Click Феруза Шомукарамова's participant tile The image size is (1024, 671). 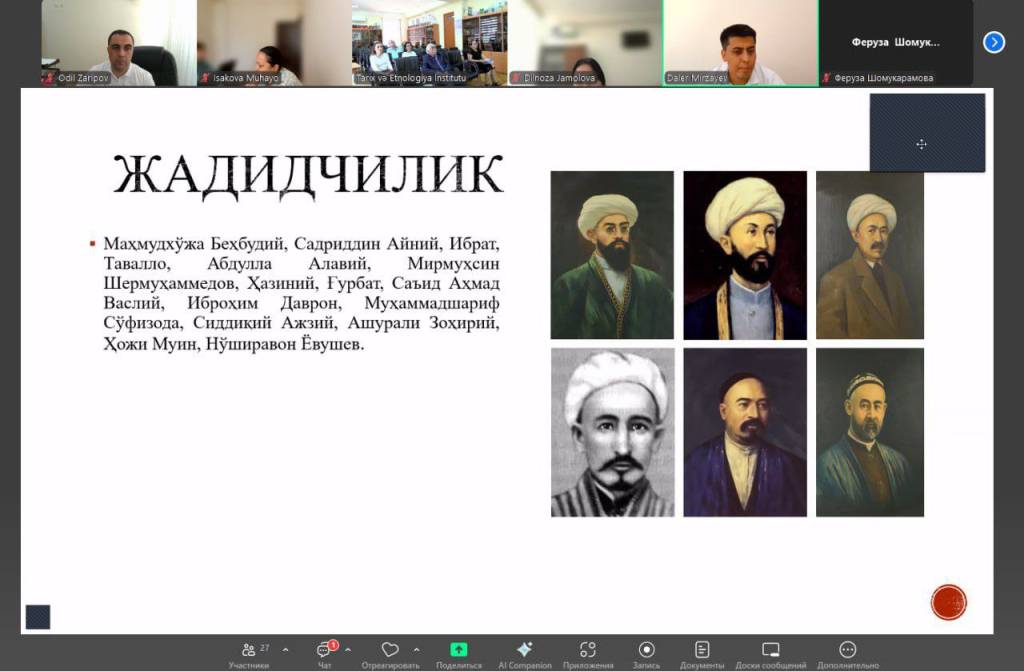click(x=895, y=43)
